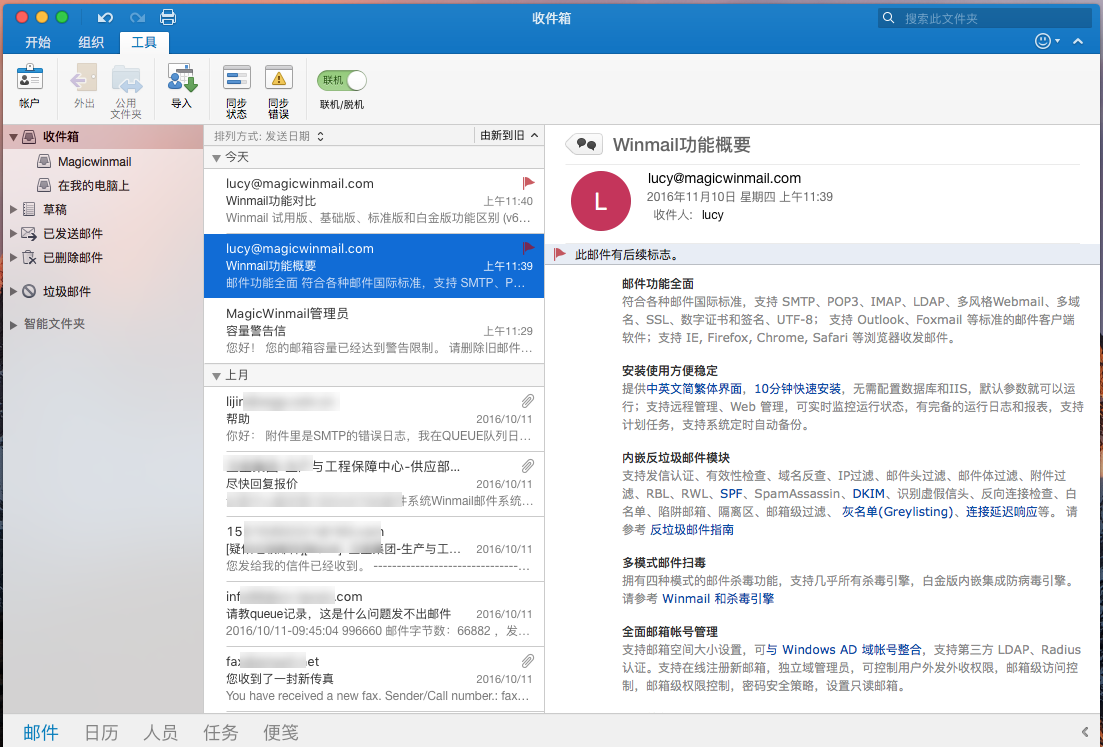Switch to the 开始 tab
This screenshot has width=1103, height=747.
[x=38, y=42]
